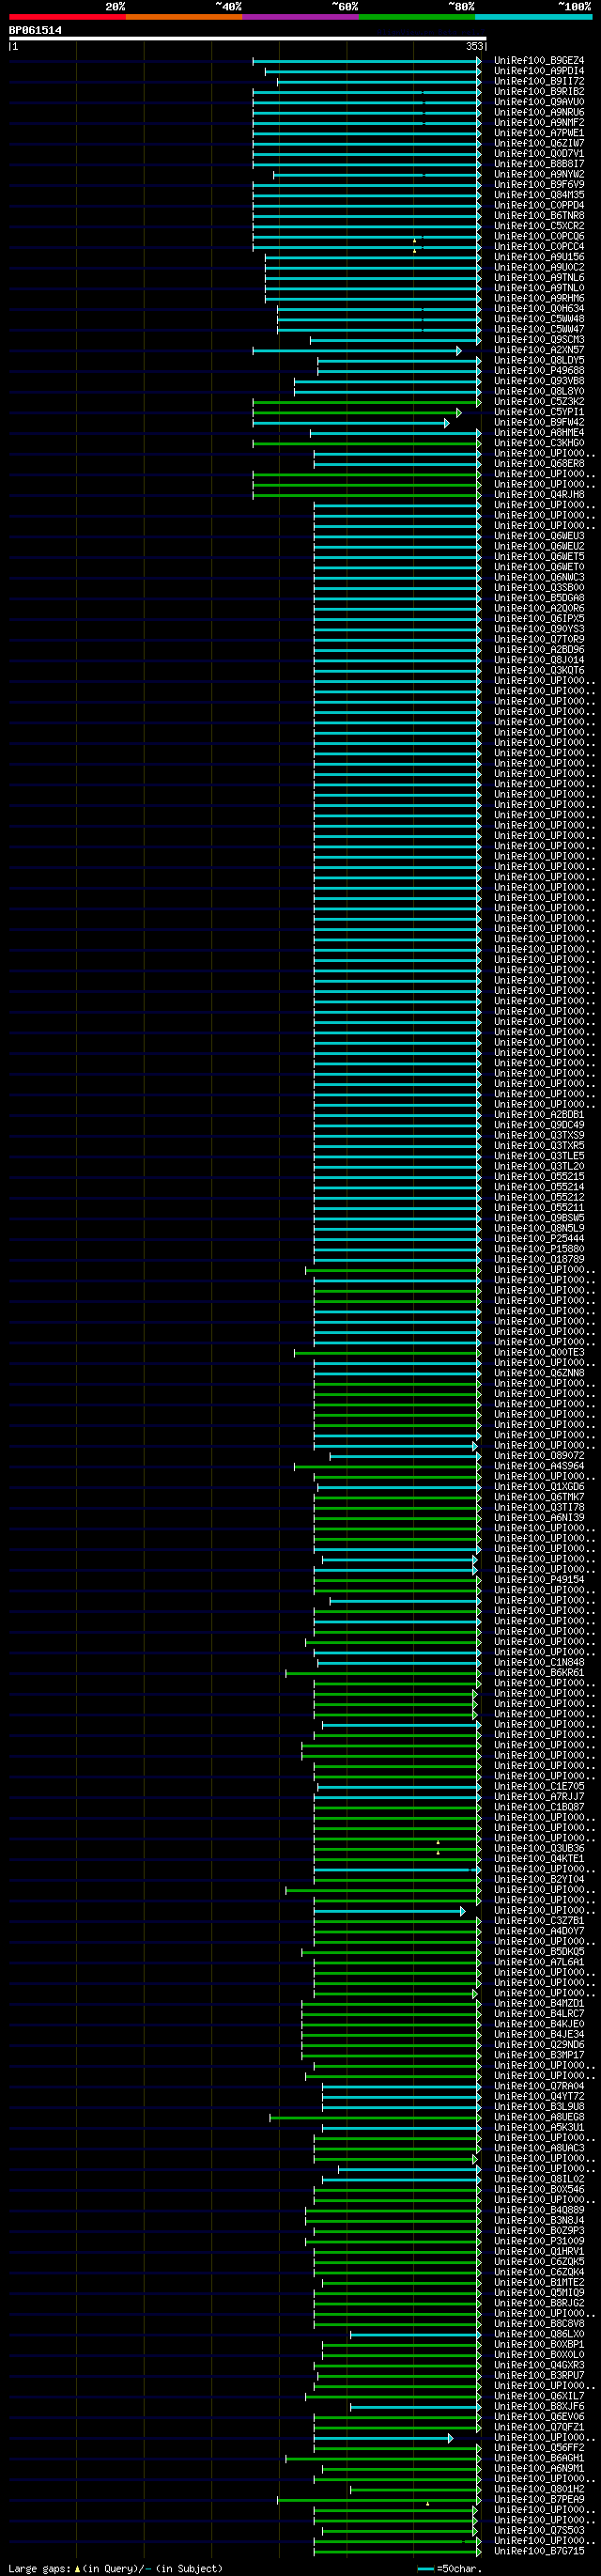The image size is (601, 2576).
Task: Click the query gap marker on C0PCQ6 row
Action: click(x=415, y=240)
